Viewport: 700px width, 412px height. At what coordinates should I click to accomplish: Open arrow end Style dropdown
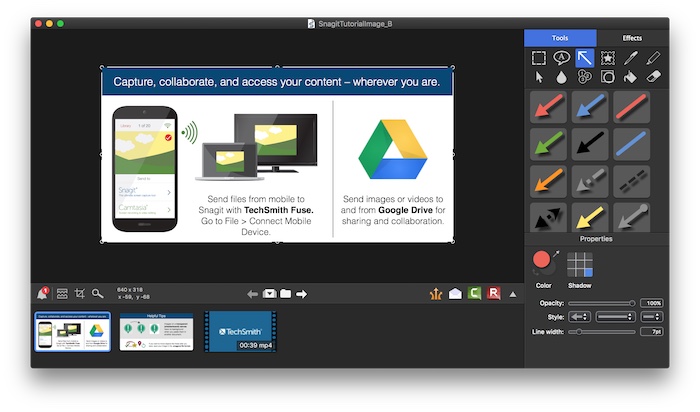tap(579, 317)
